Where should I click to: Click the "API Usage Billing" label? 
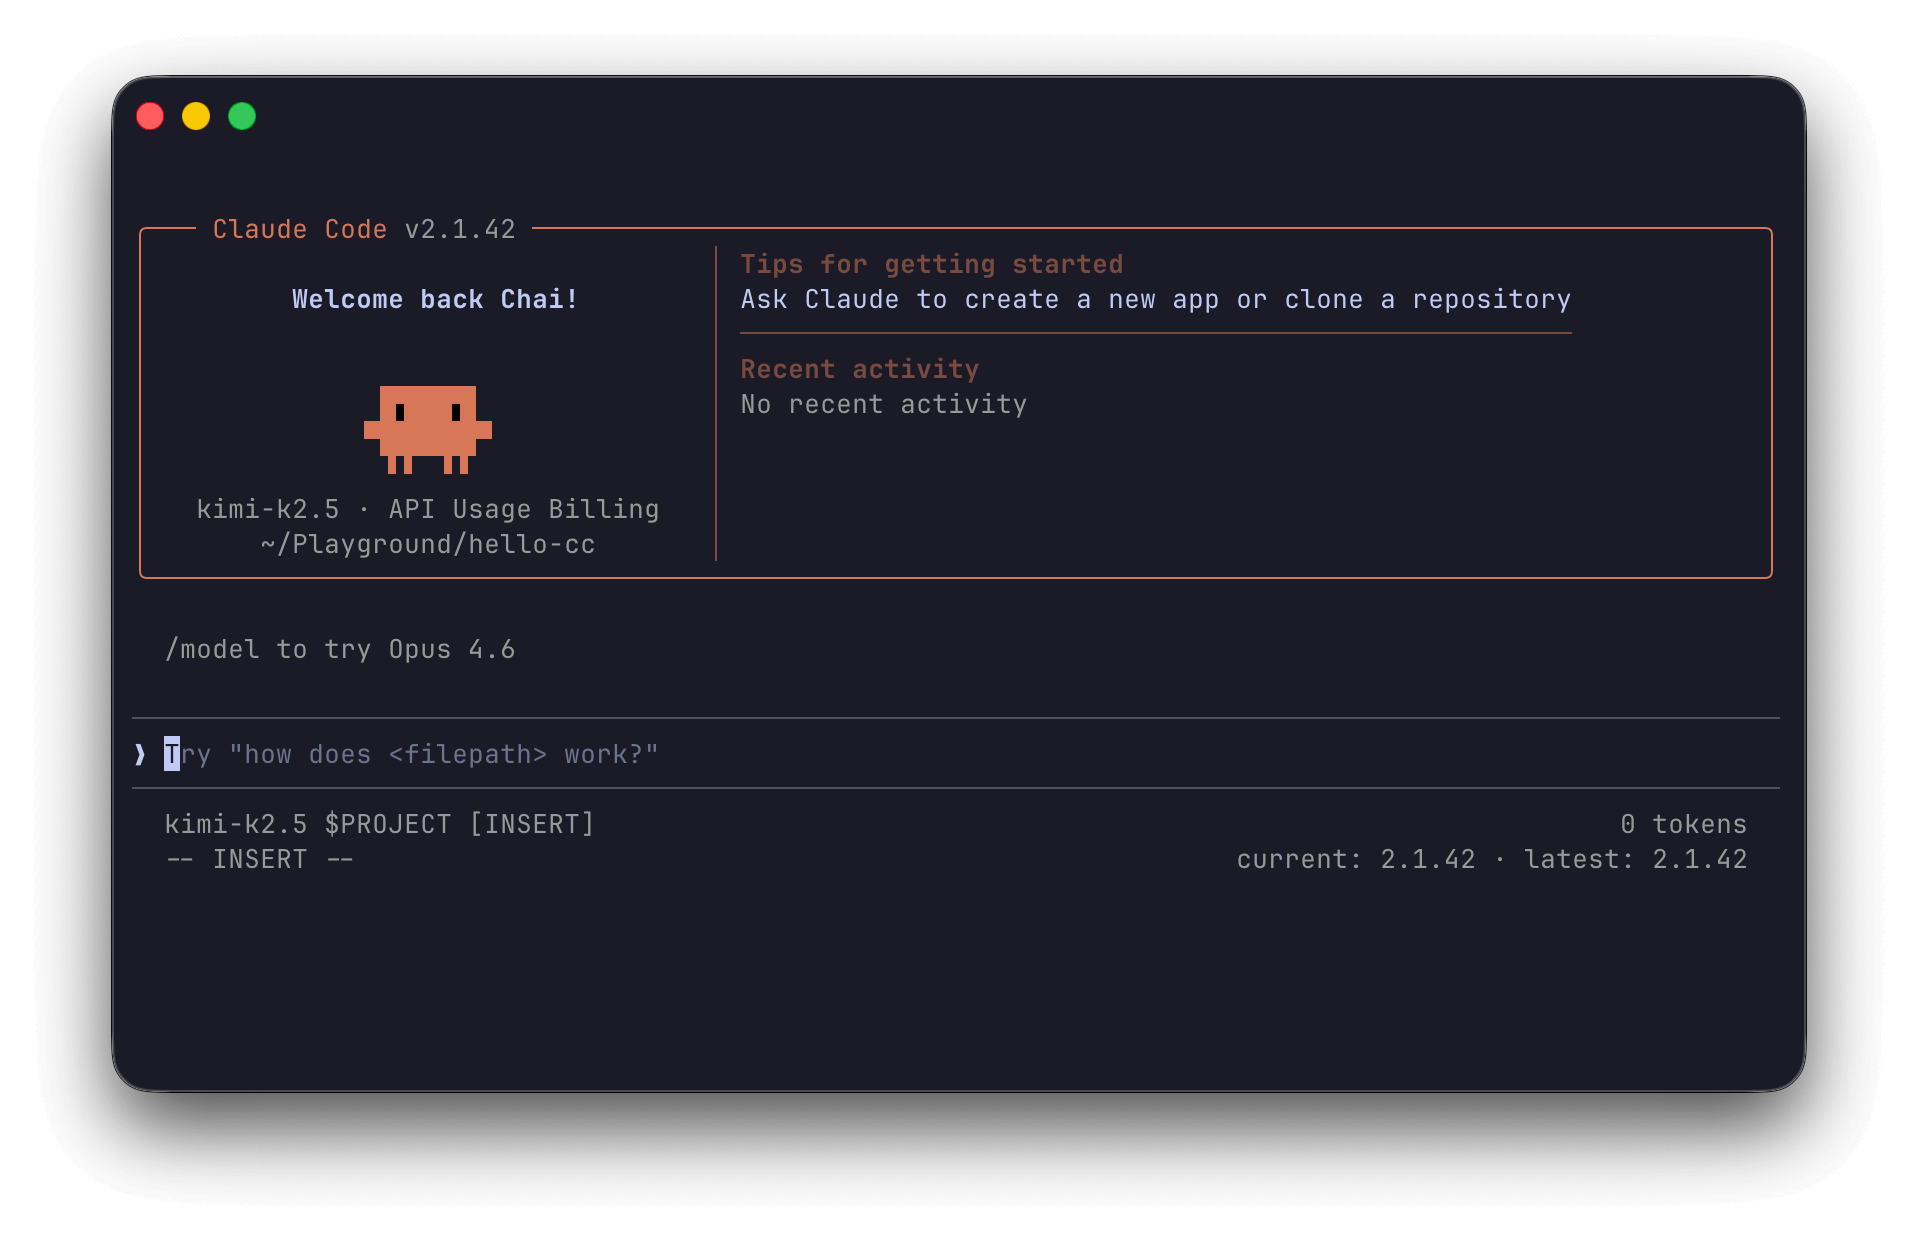click(524, 510)
